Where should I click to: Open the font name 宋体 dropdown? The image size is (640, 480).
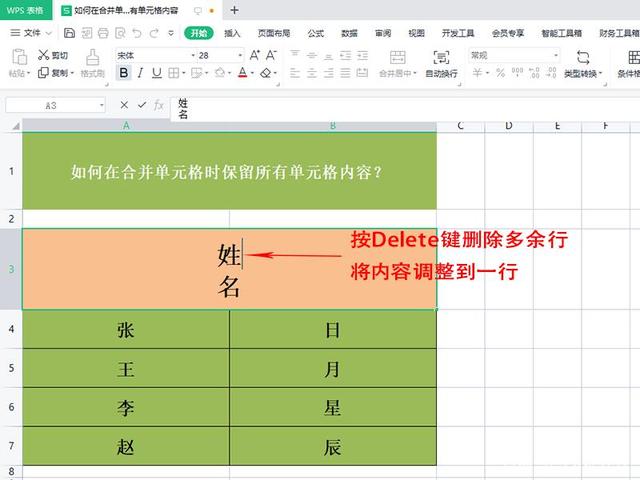coord(193,55)
